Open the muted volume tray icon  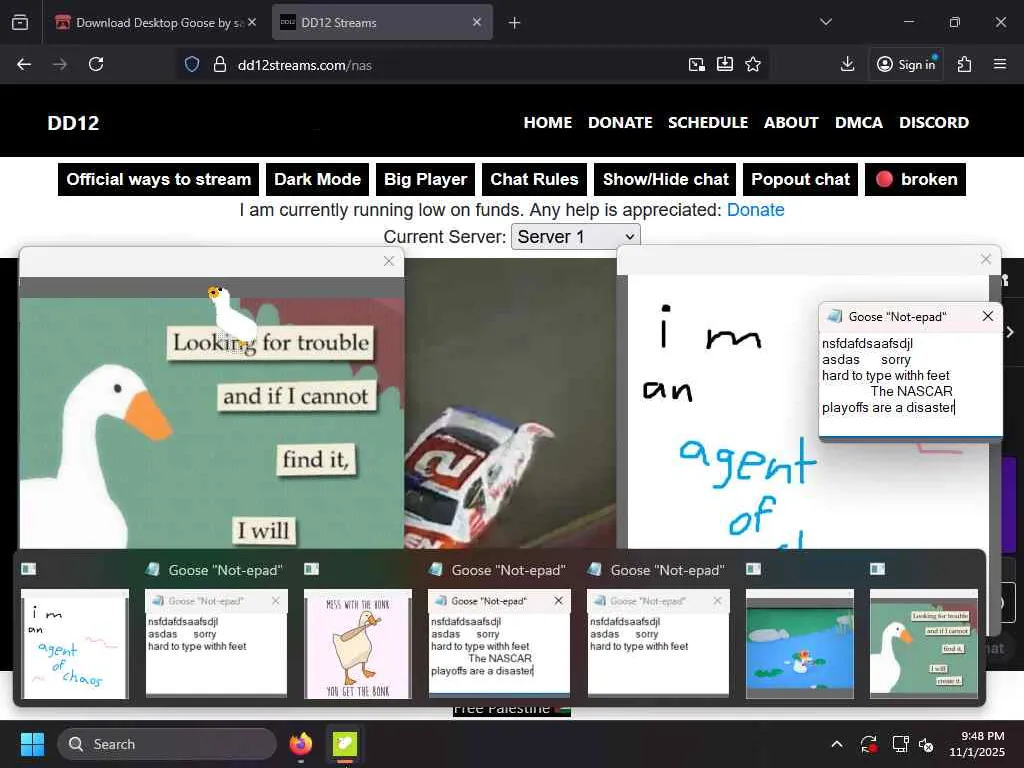click(926, 744)
